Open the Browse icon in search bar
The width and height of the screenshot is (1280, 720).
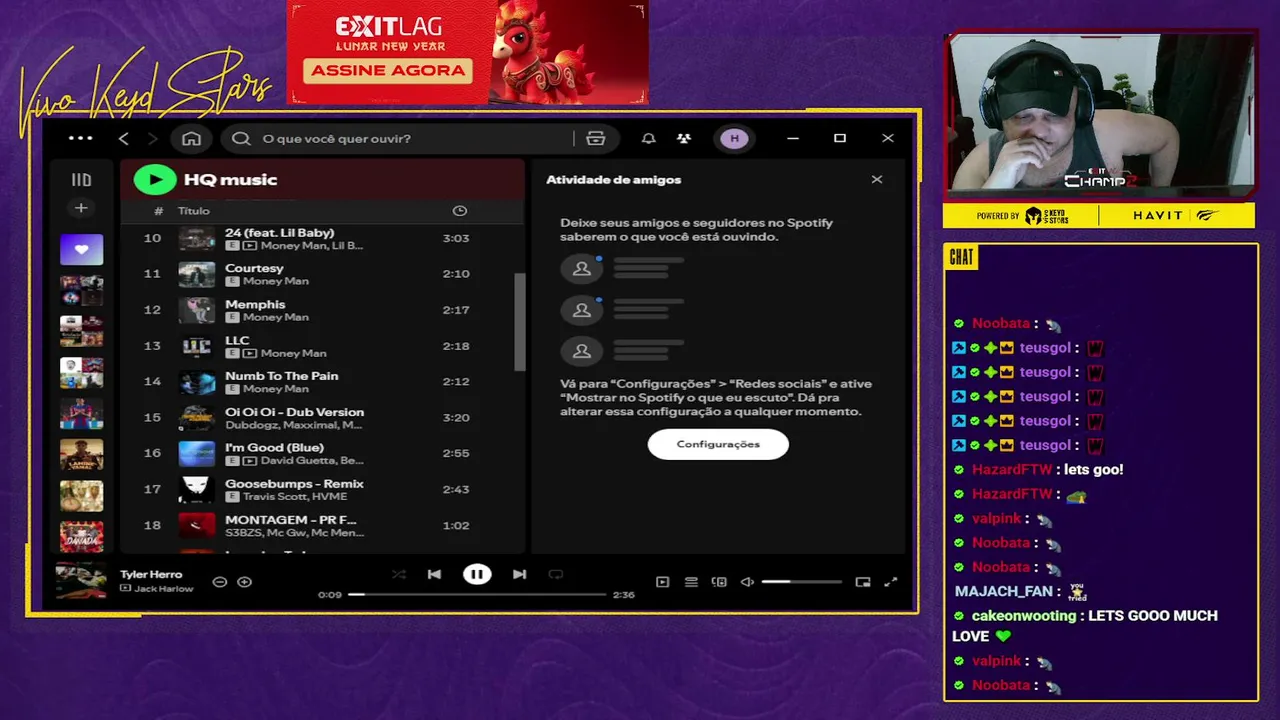coord(596,138)
